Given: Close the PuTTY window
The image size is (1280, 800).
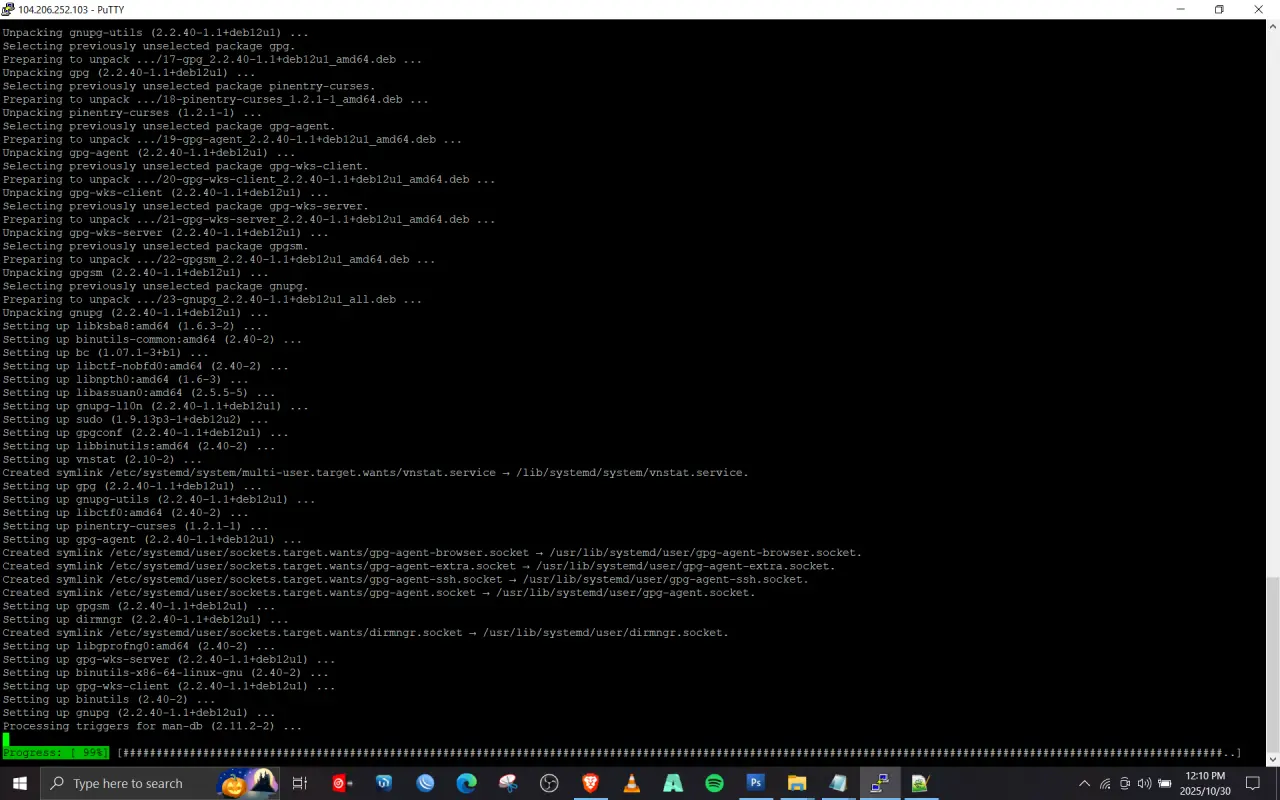Looking at the screenshot, I should [x=1259, y=9].
